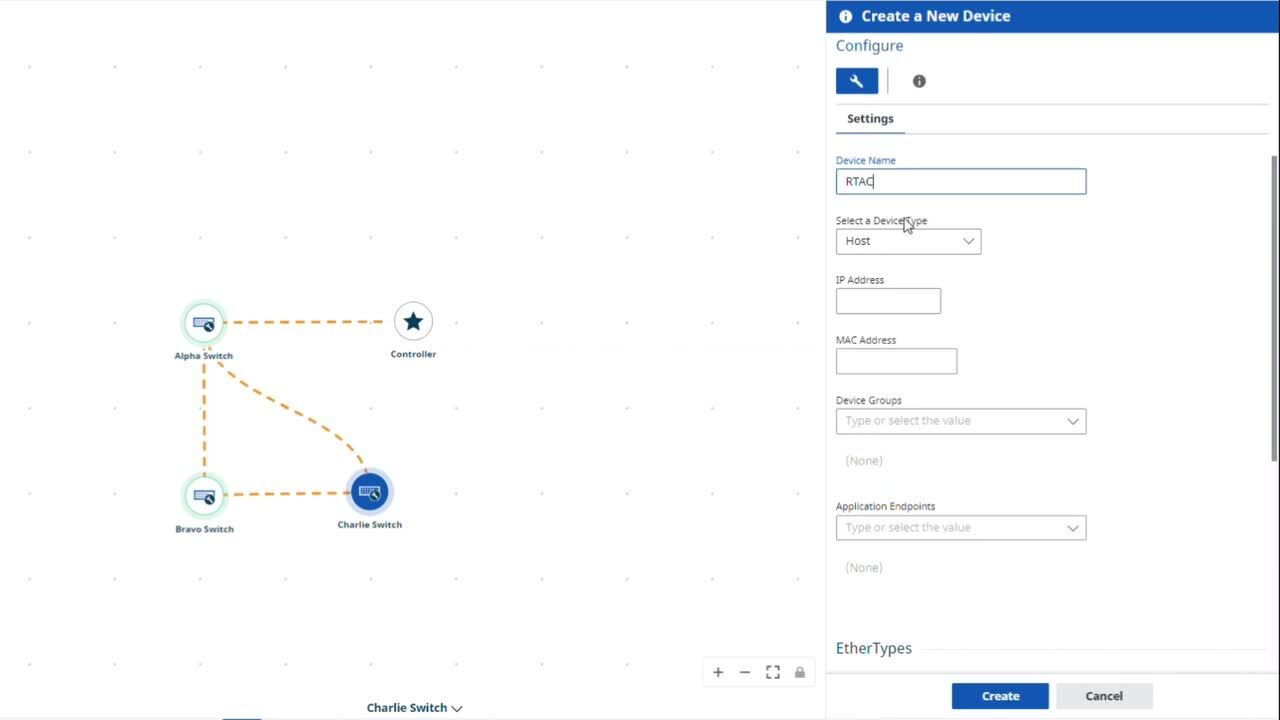Toggle the topology lock icon
Viewport: 1280px width, 720px height.
coord(800,673)
